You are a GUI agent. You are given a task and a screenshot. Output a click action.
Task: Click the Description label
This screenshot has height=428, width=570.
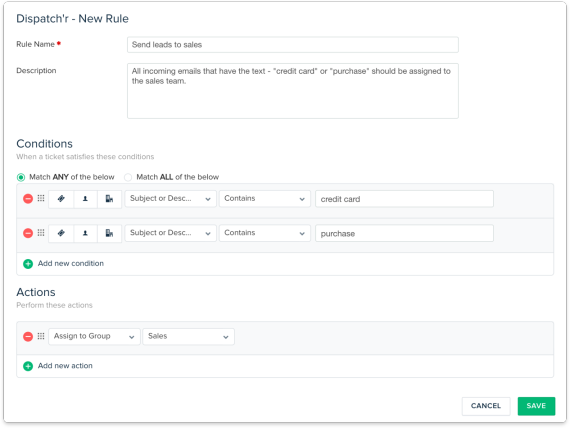(x=36, y=71)
